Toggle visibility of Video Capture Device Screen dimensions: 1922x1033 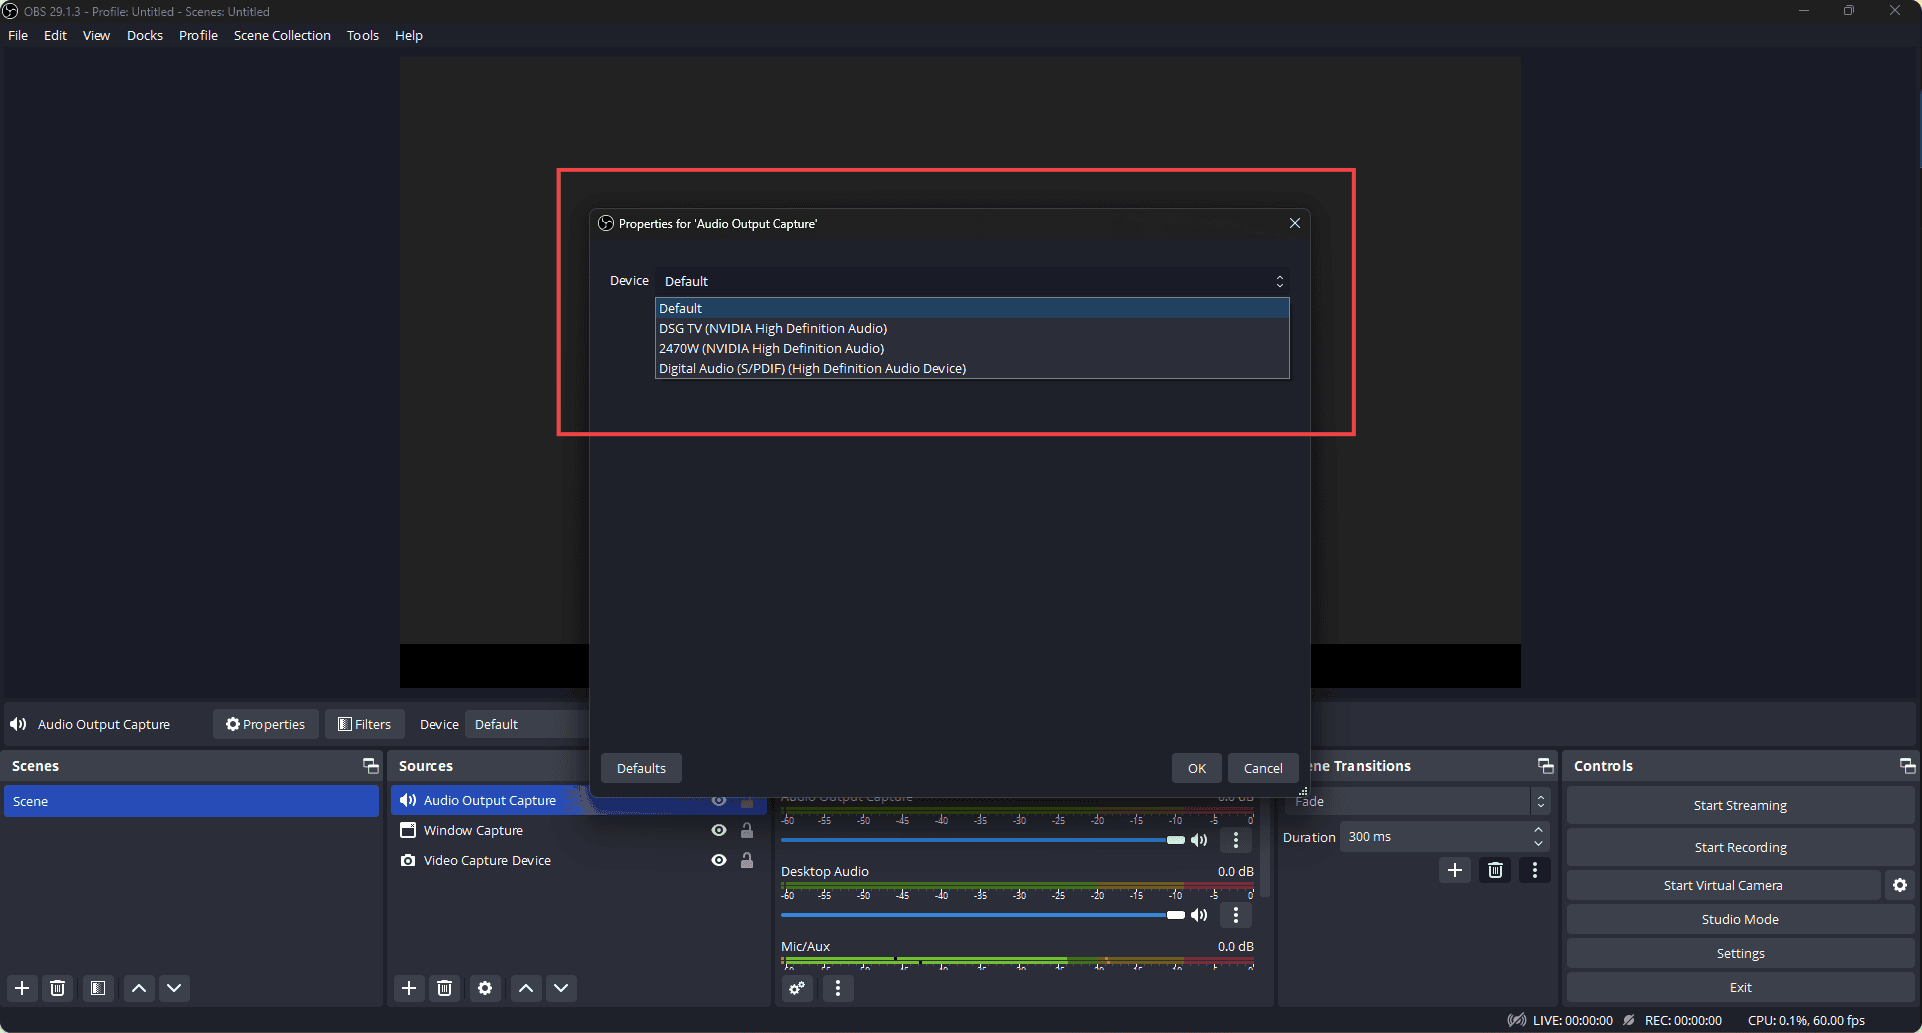pyautogui.click(x=719, y=860)
